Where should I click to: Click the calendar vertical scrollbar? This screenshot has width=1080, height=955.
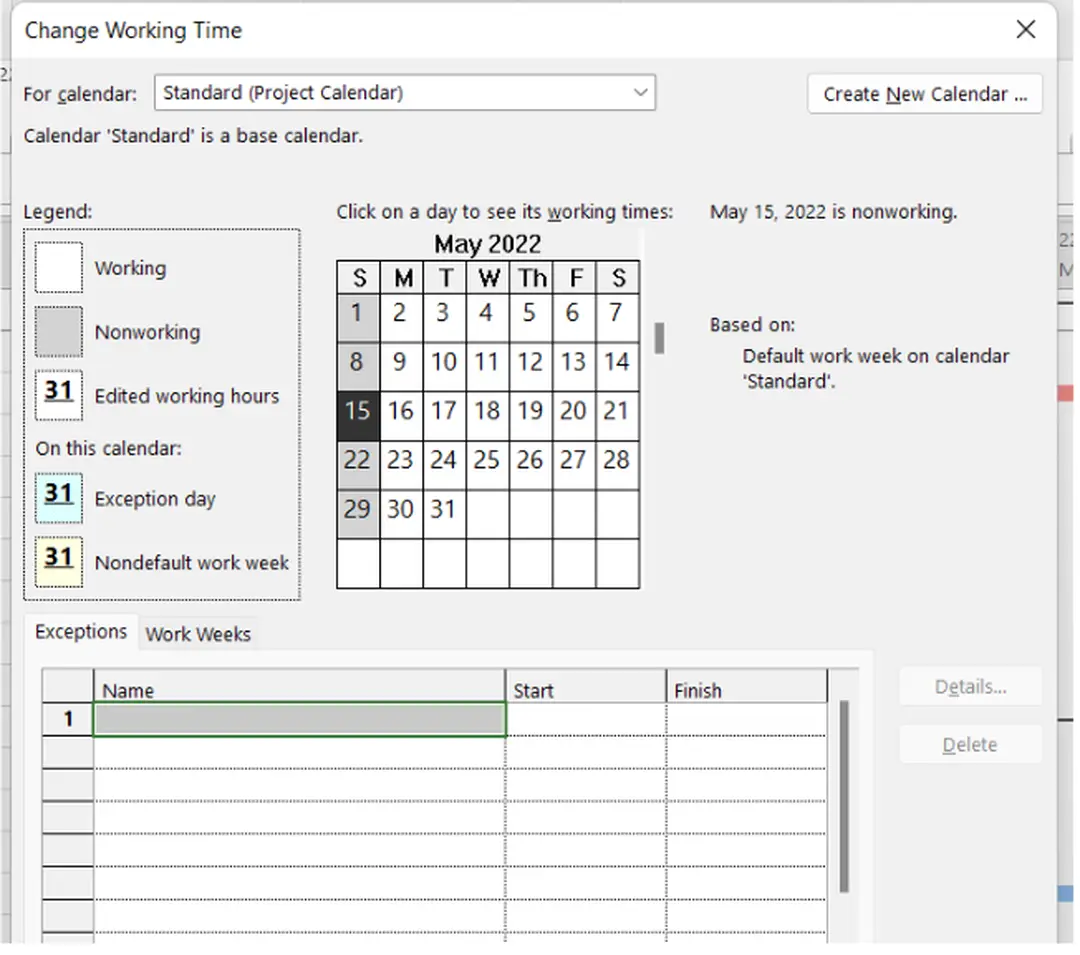click(x=659, y=339)
